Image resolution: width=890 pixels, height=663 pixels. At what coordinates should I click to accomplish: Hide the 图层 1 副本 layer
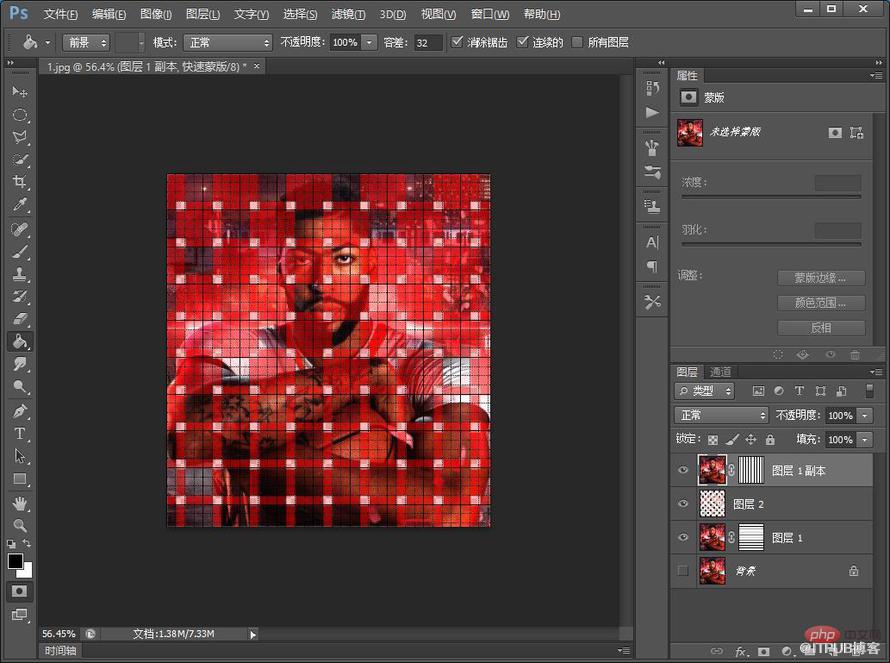click(x=683, y=470)
